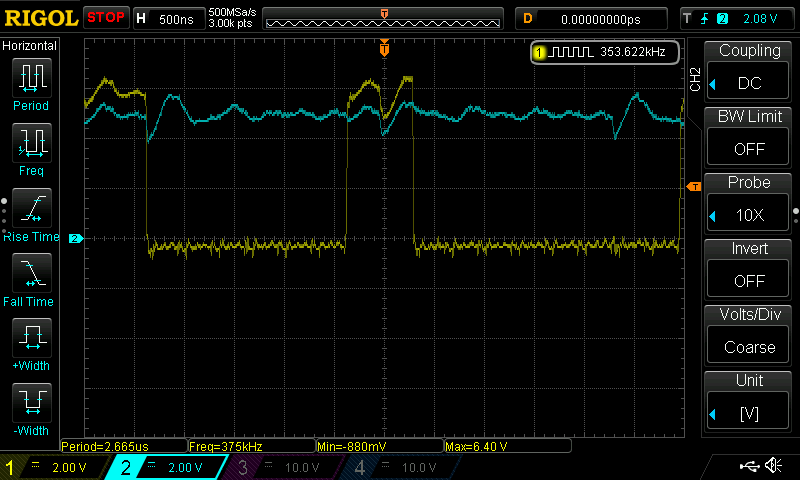Click the waveform memory position bar
The width and height of the screenshot is (800, 480).
click(x=385, y=19)
